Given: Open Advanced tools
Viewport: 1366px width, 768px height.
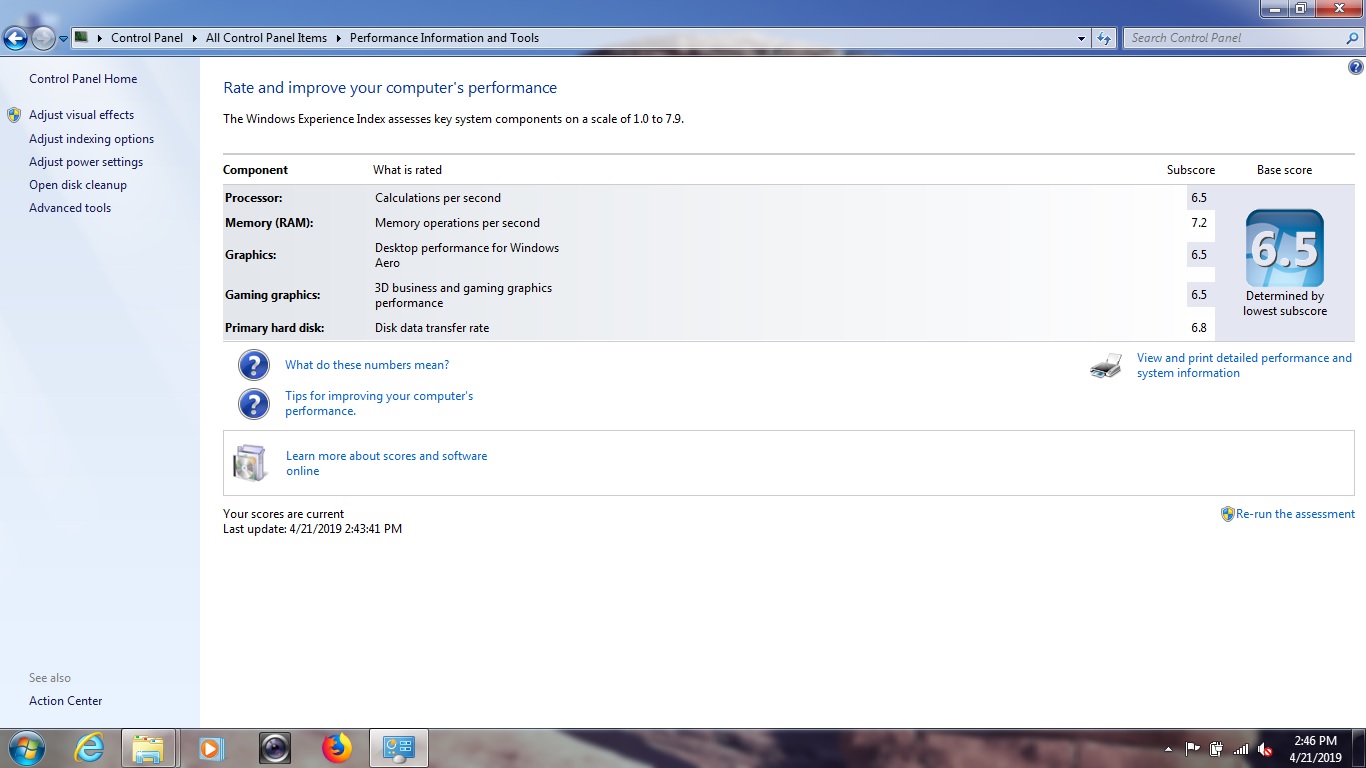Looking at the screenshot, I should click(70, 208).
